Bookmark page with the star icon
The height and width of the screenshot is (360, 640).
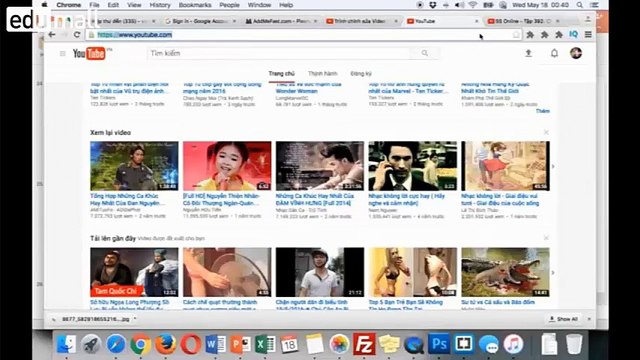pos(516,35)
